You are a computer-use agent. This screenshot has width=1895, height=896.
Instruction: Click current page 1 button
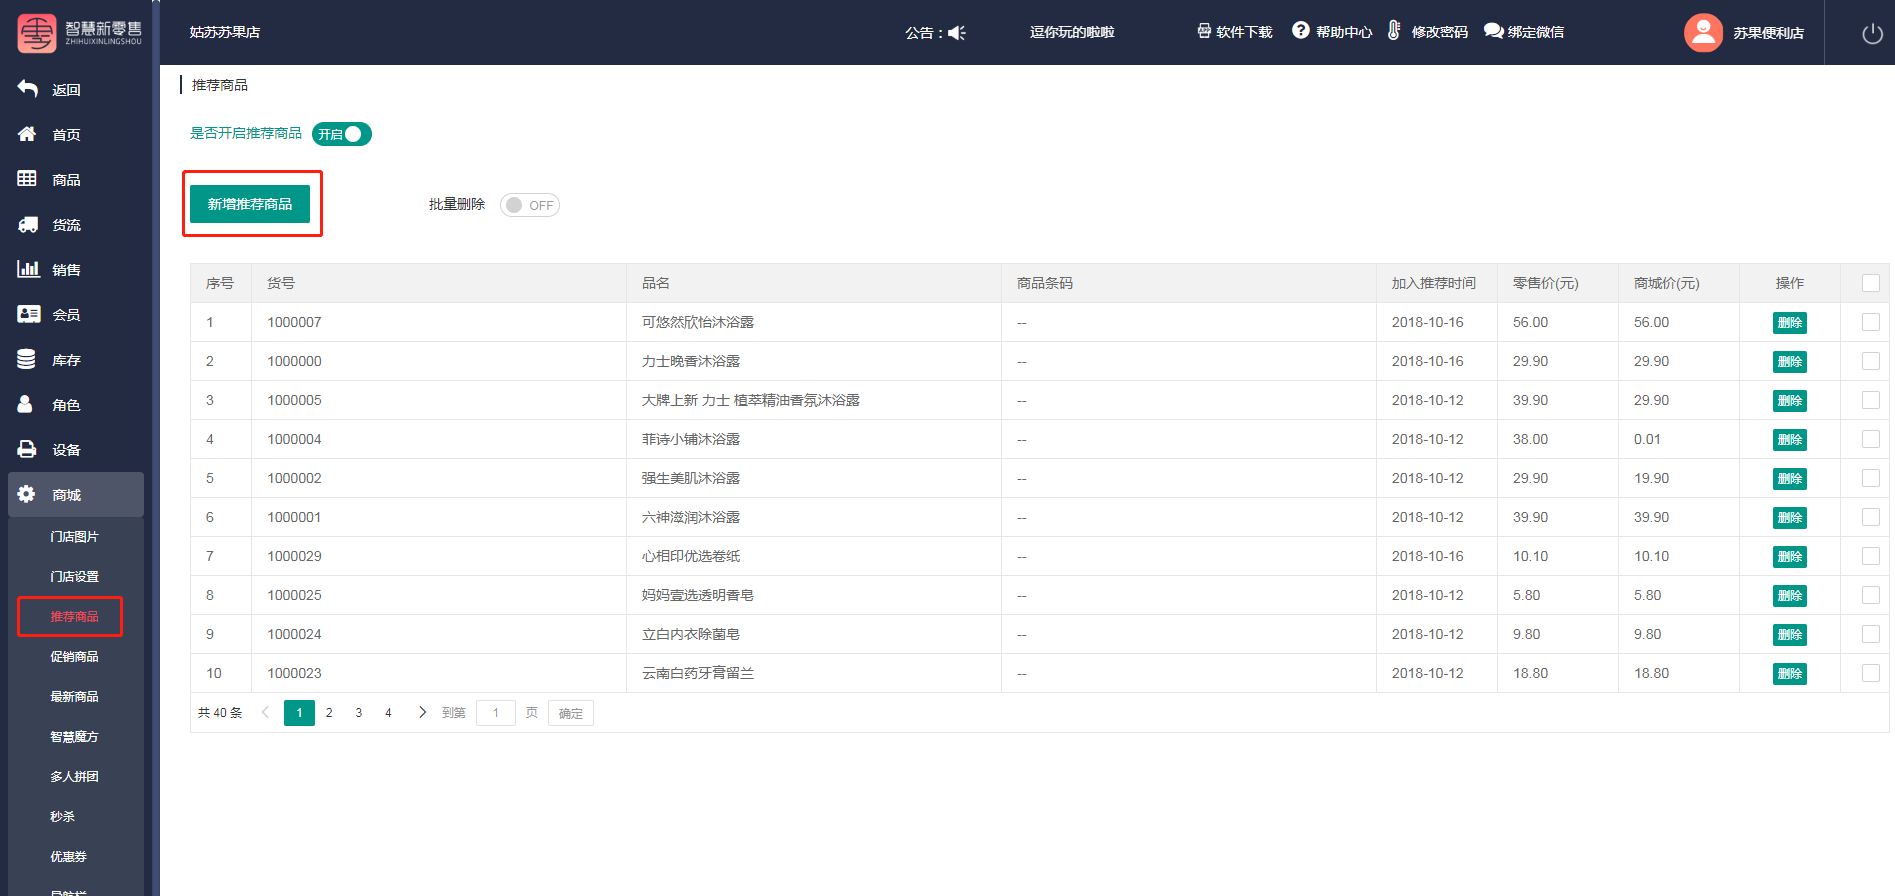click(299, 712)
